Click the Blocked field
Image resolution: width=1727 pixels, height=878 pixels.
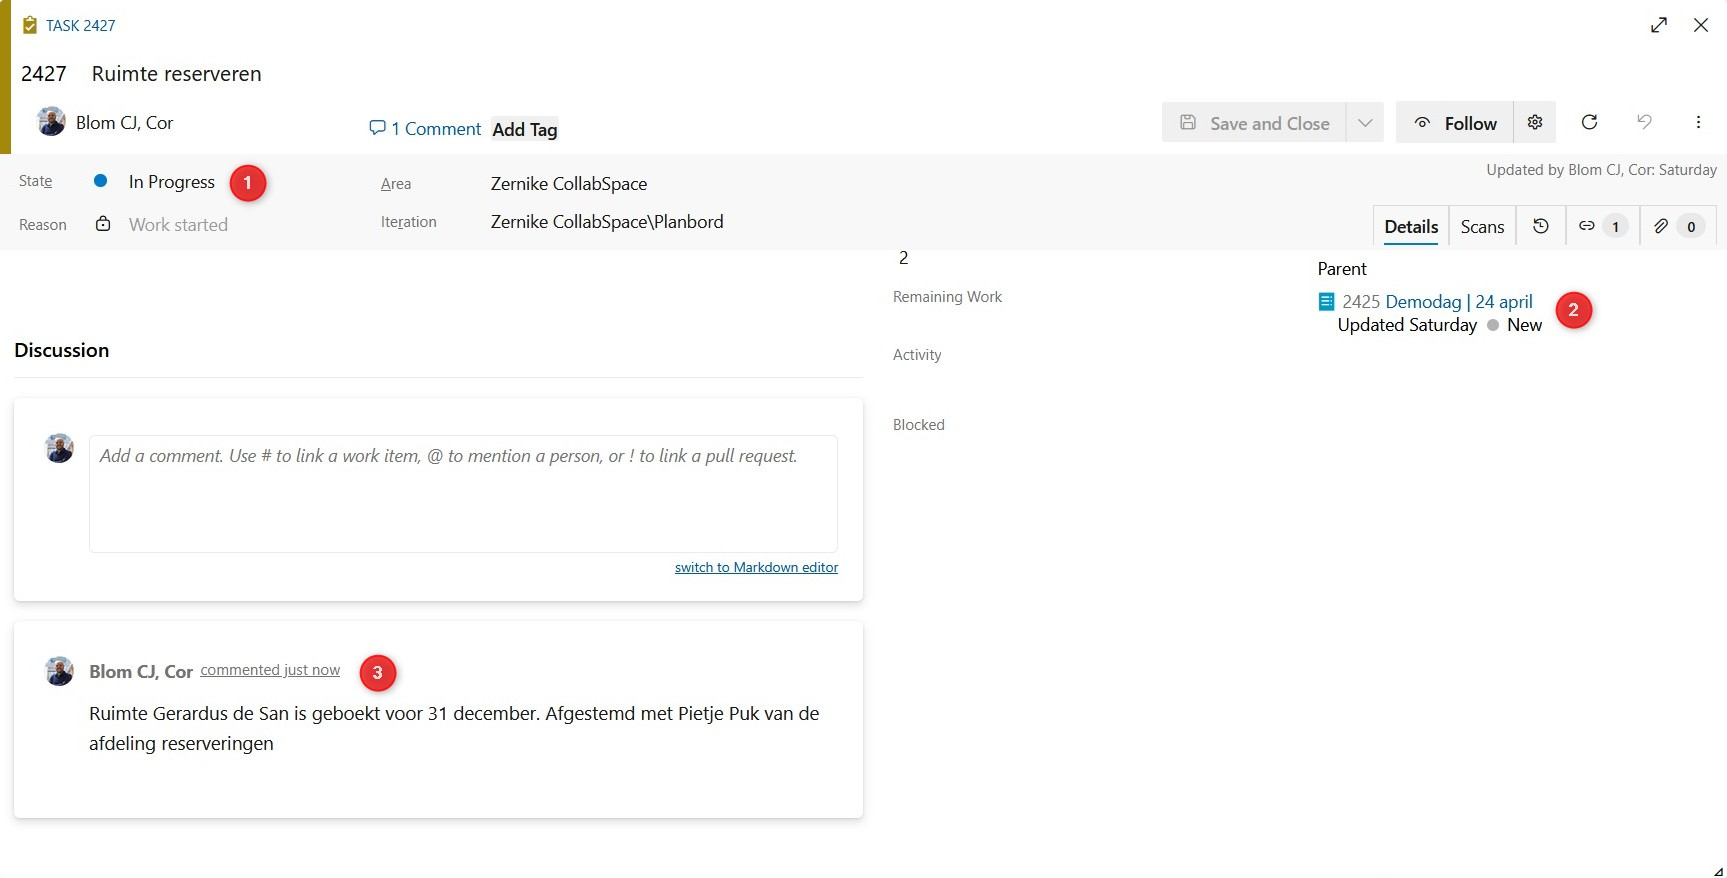point(918,425)
